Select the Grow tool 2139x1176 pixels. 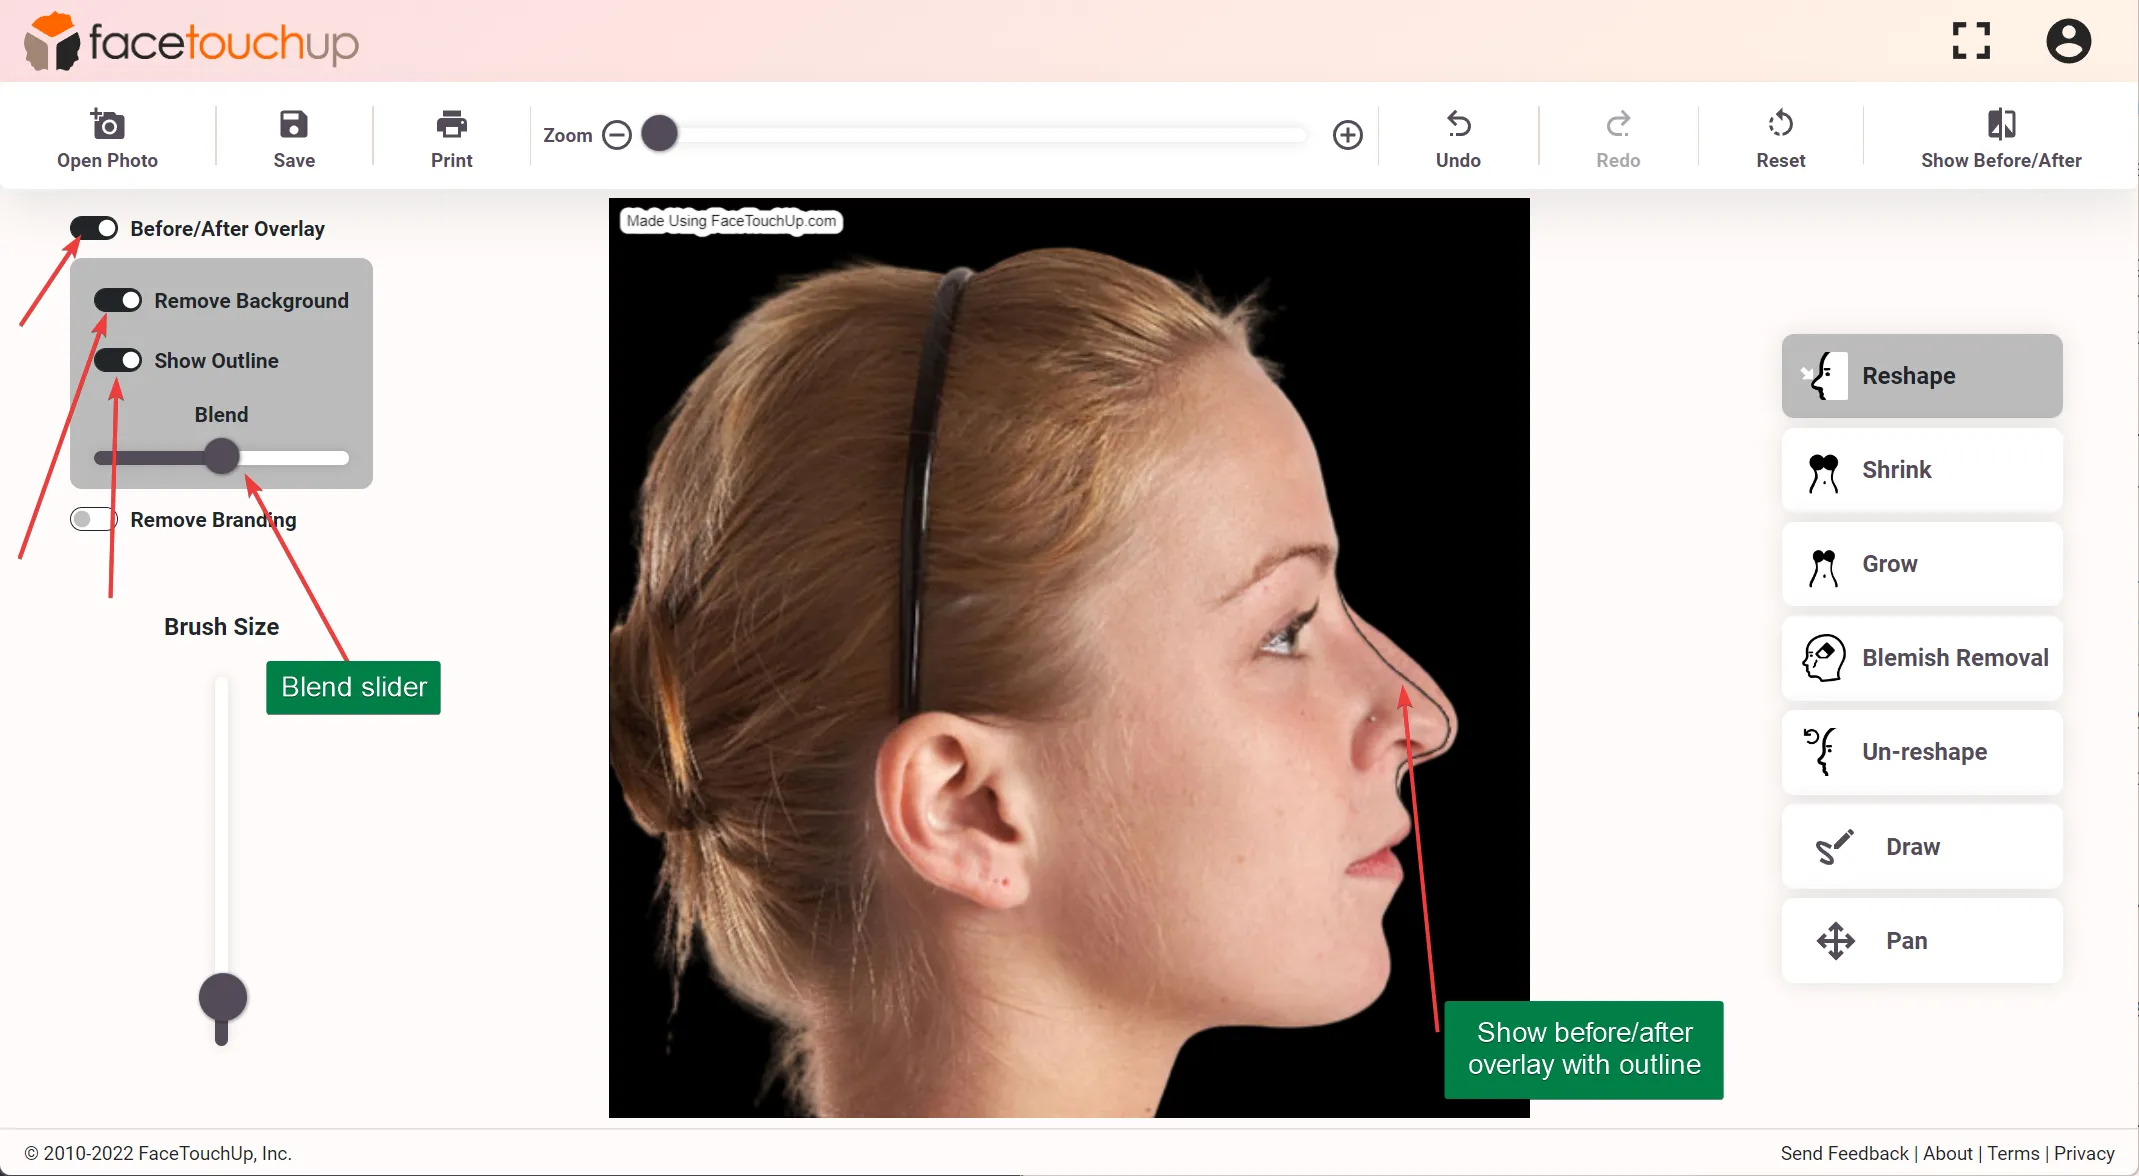pos(1919,563)
